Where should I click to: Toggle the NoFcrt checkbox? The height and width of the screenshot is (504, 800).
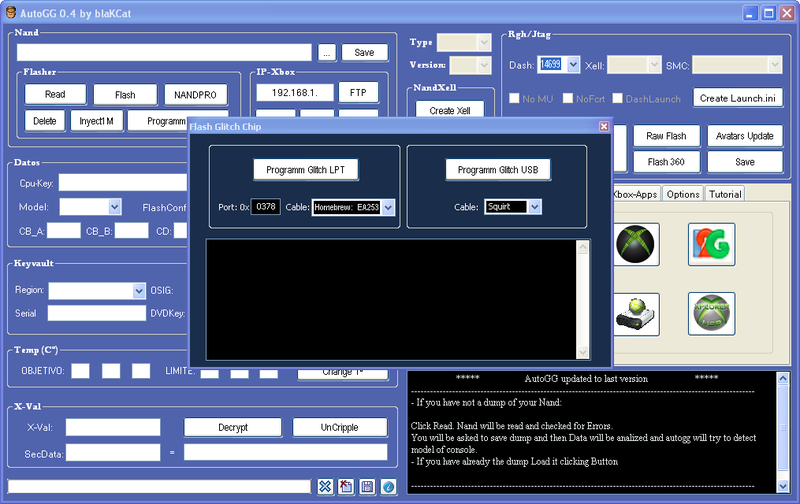coord(567,98)
